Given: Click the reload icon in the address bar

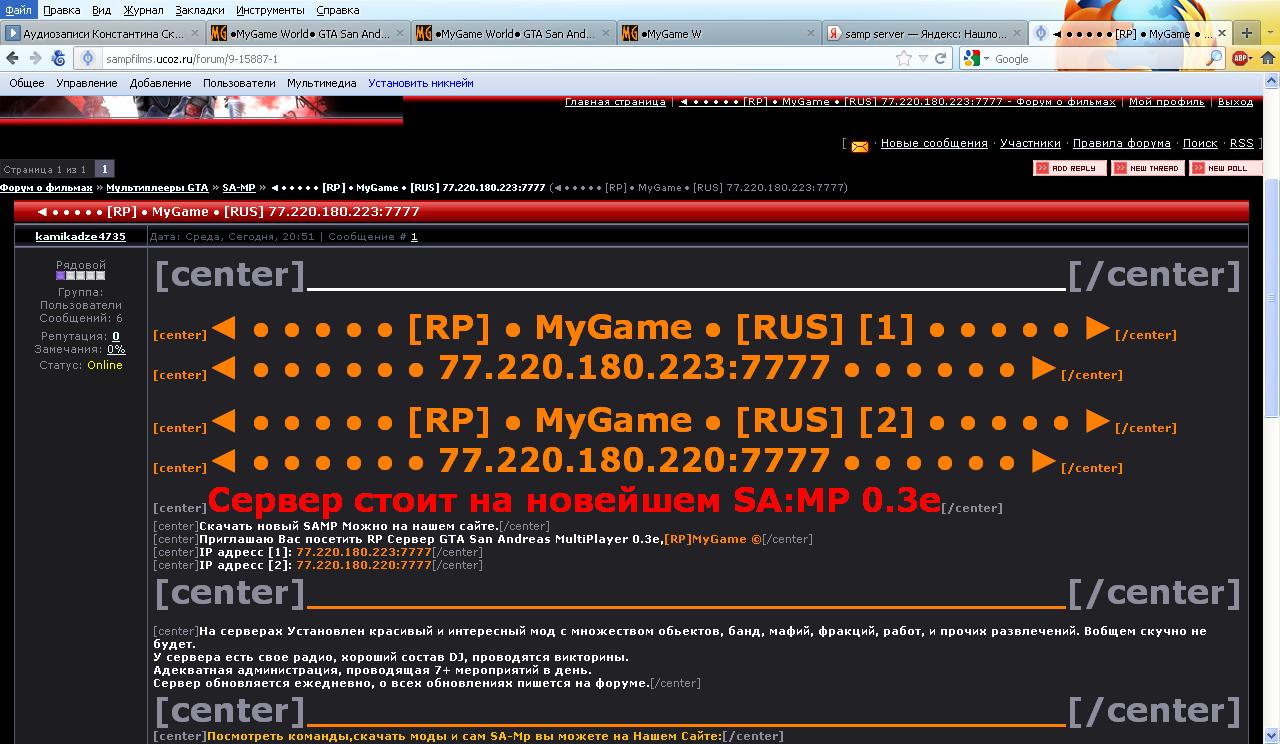Looking at the screenshot, I should 941,58.
